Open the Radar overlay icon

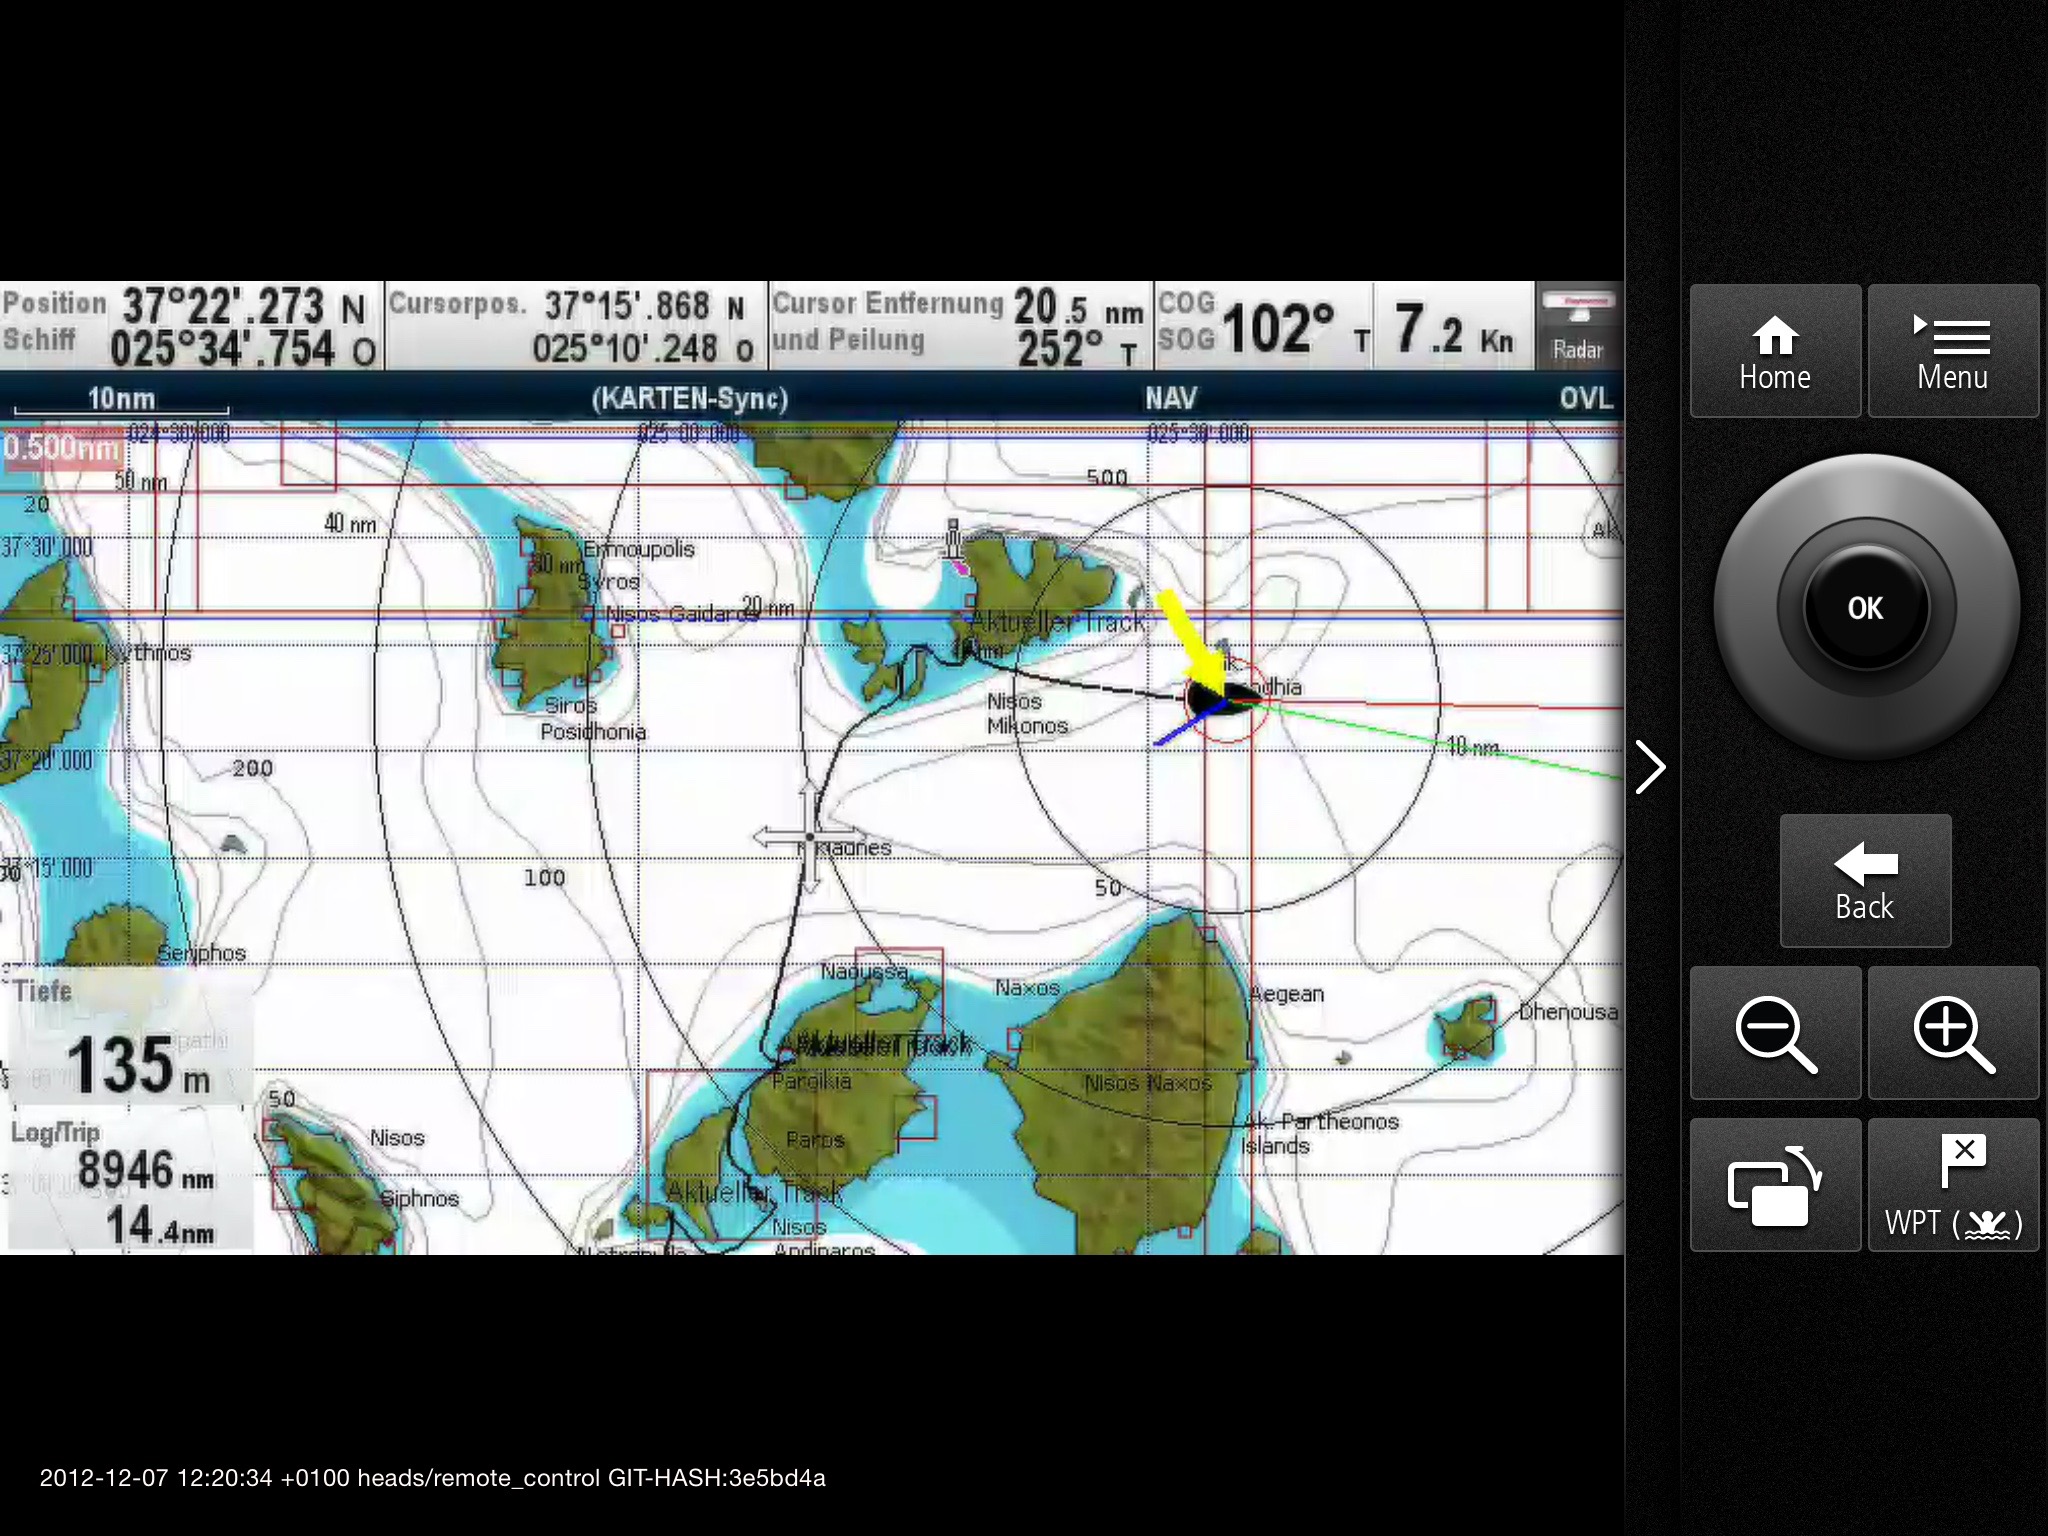tap(1577, 326)
